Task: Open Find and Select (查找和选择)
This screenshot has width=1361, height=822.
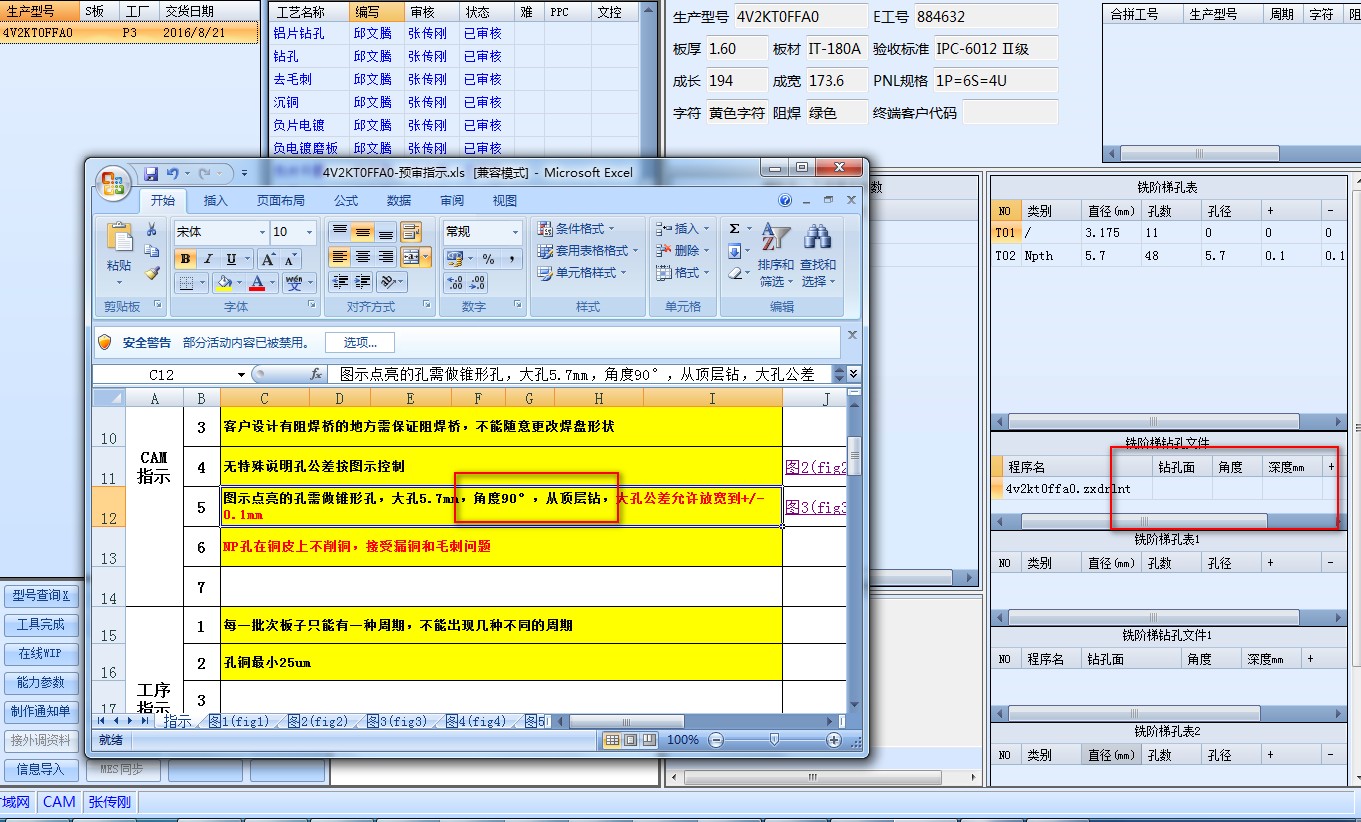Action: pos(818,255)
